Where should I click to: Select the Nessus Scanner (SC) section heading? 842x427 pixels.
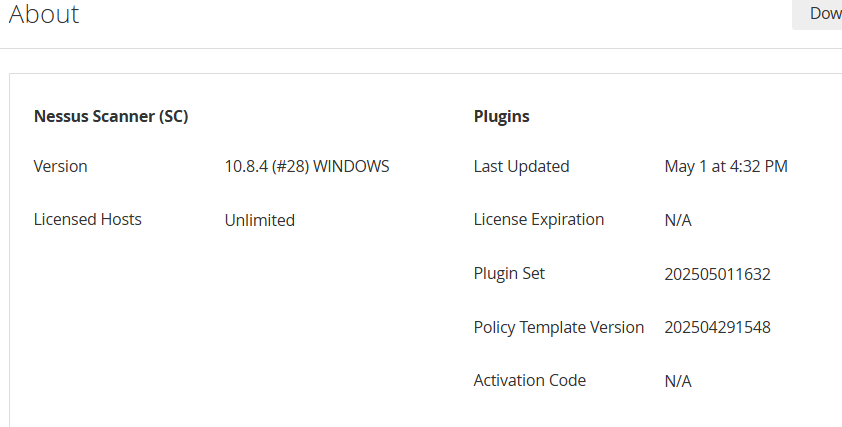[111, 116]
